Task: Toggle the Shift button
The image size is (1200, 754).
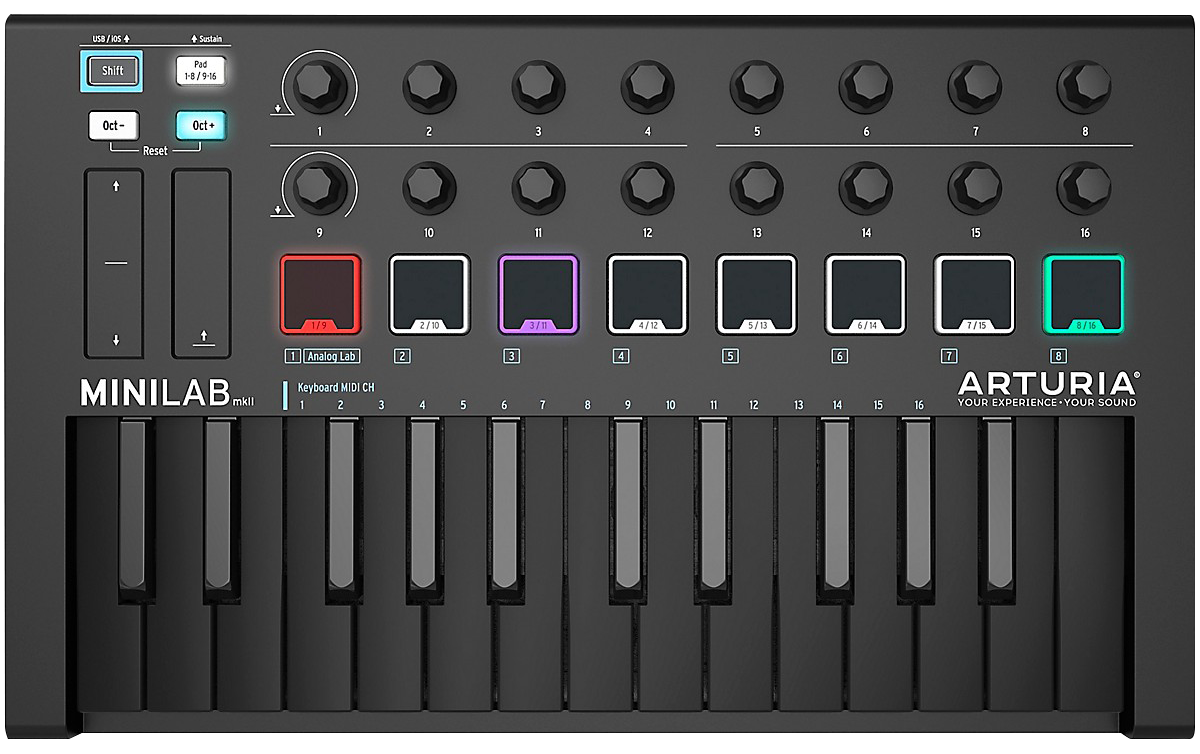Action: click(112, 71)
